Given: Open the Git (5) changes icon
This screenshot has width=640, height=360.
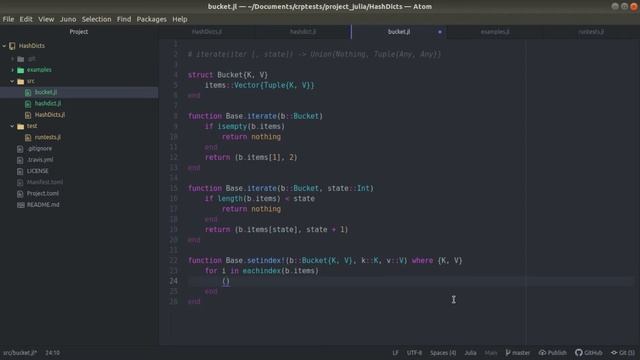Looking at the screenshot, I should pyautogui.click(x=614, y=353).
